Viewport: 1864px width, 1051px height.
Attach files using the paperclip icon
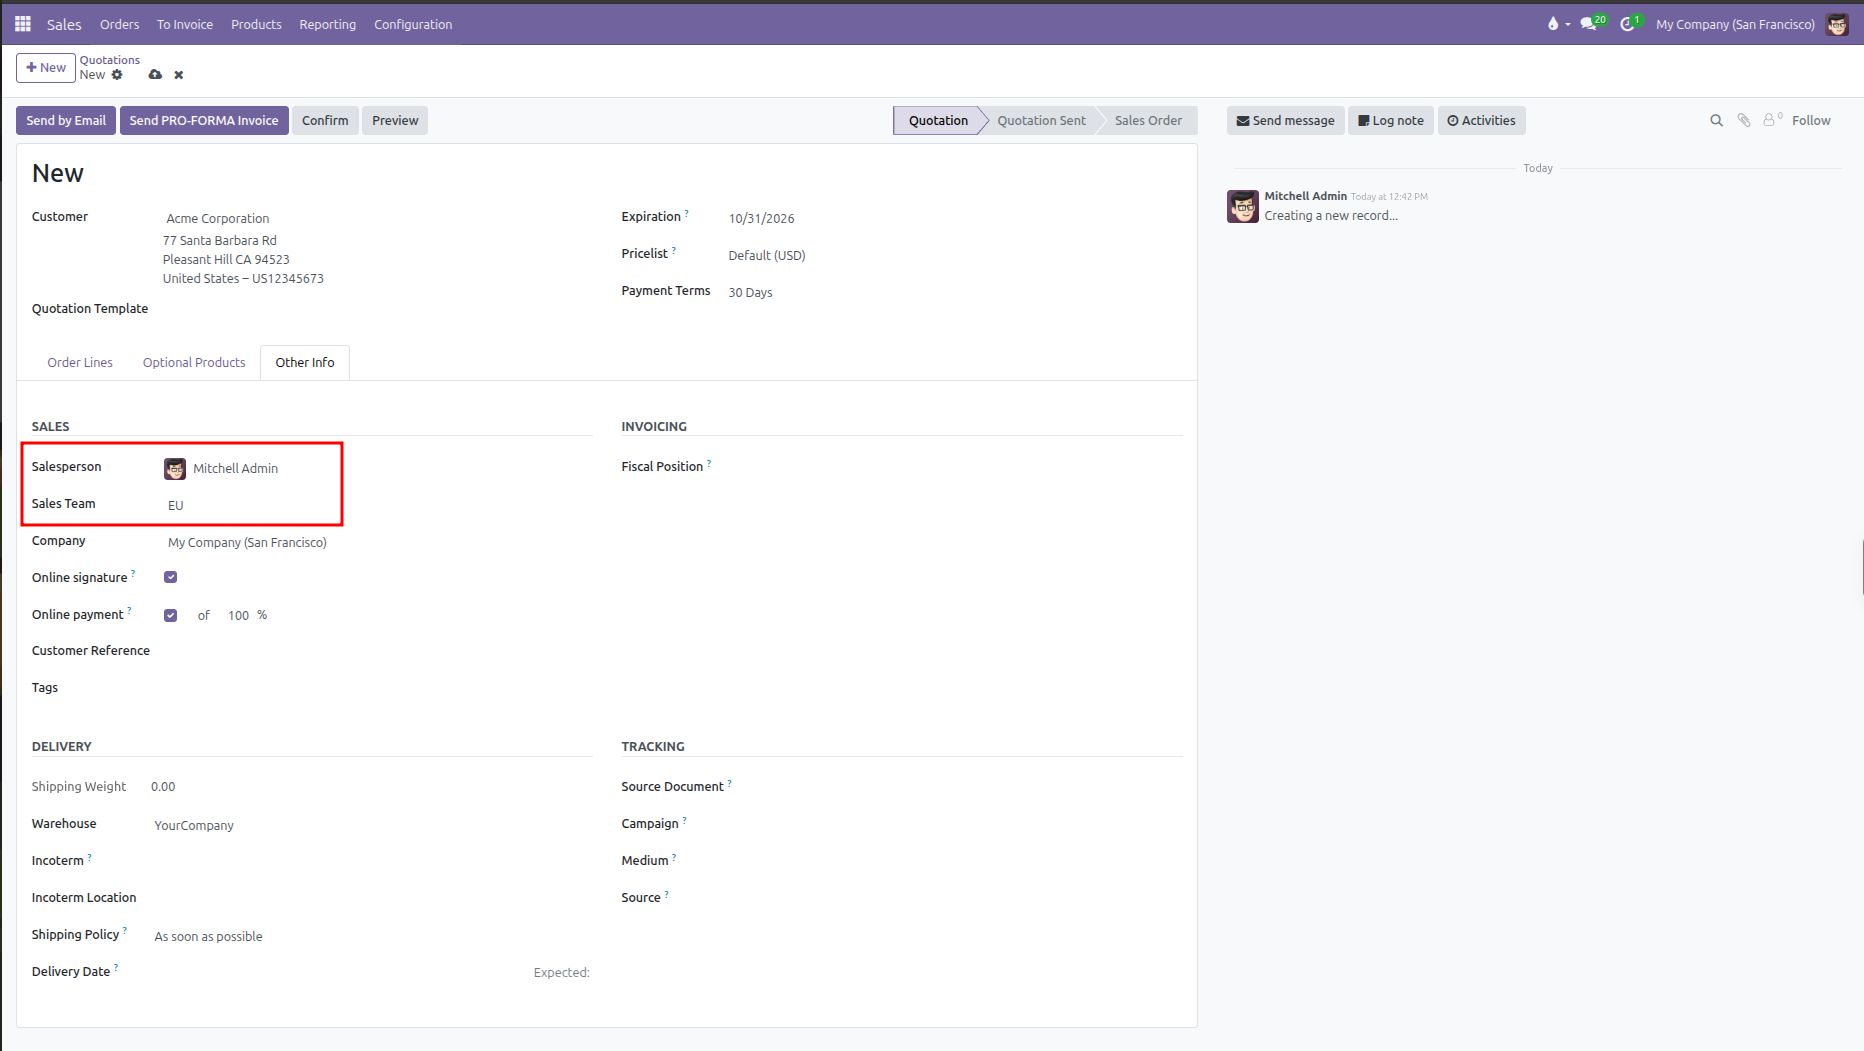tap(1744, 120)
